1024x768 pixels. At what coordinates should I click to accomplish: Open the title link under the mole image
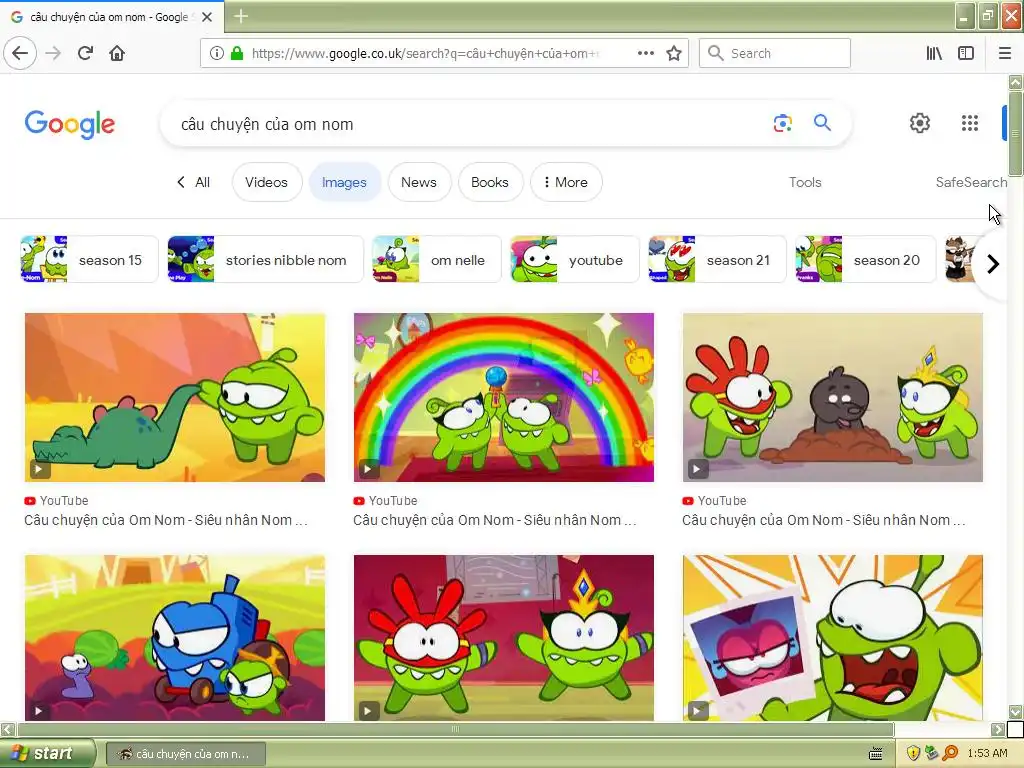coord(824,520)
